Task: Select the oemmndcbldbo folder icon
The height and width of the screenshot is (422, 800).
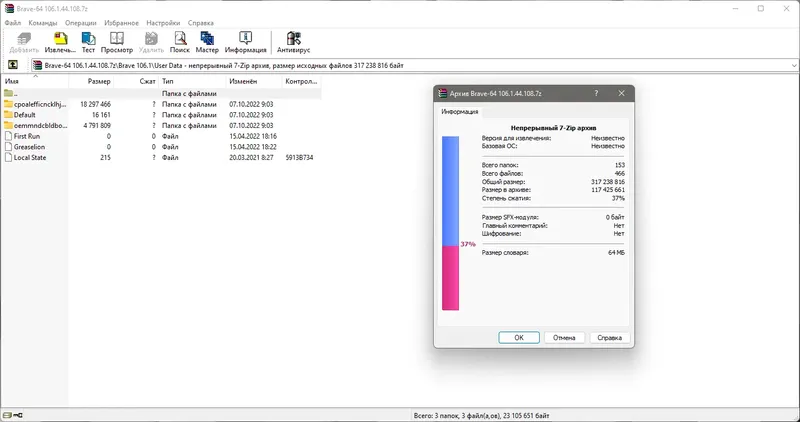Action: [8, 126]
